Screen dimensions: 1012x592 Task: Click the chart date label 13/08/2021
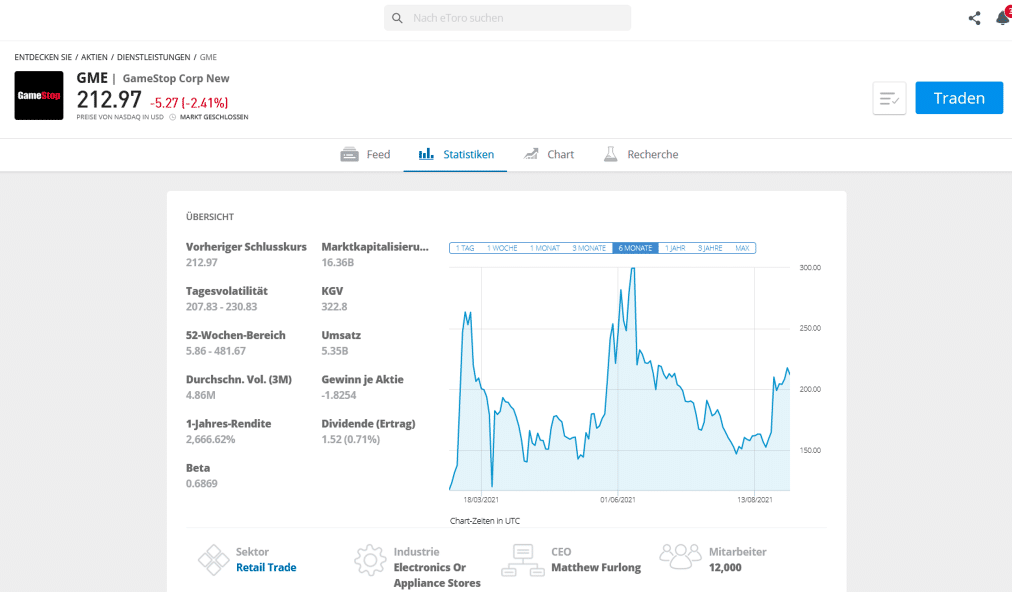755,500
